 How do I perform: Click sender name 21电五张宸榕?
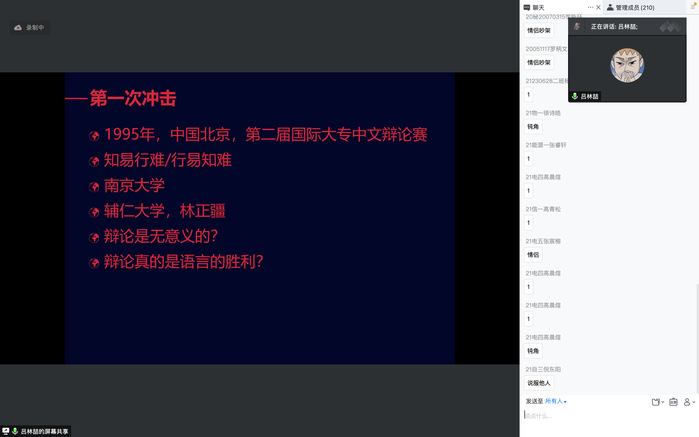543,241
